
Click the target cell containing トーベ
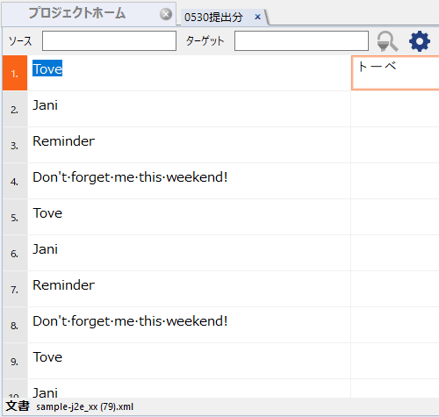tap(395, 73)
